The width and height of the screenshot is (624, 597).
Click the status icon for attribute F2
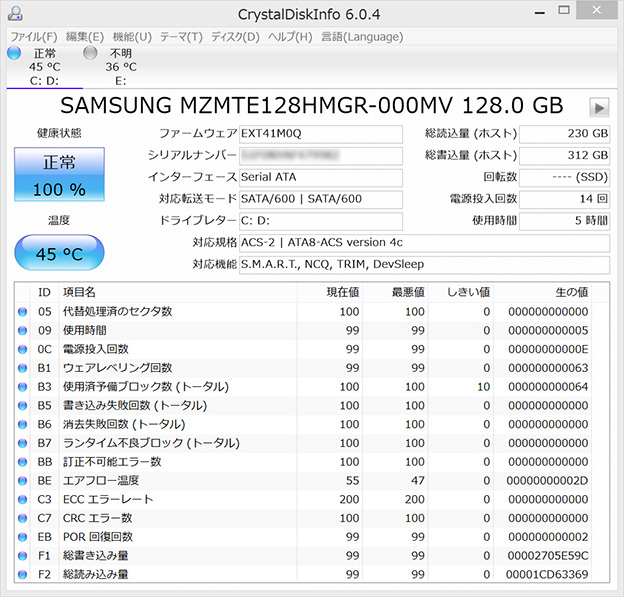point(23,575)
